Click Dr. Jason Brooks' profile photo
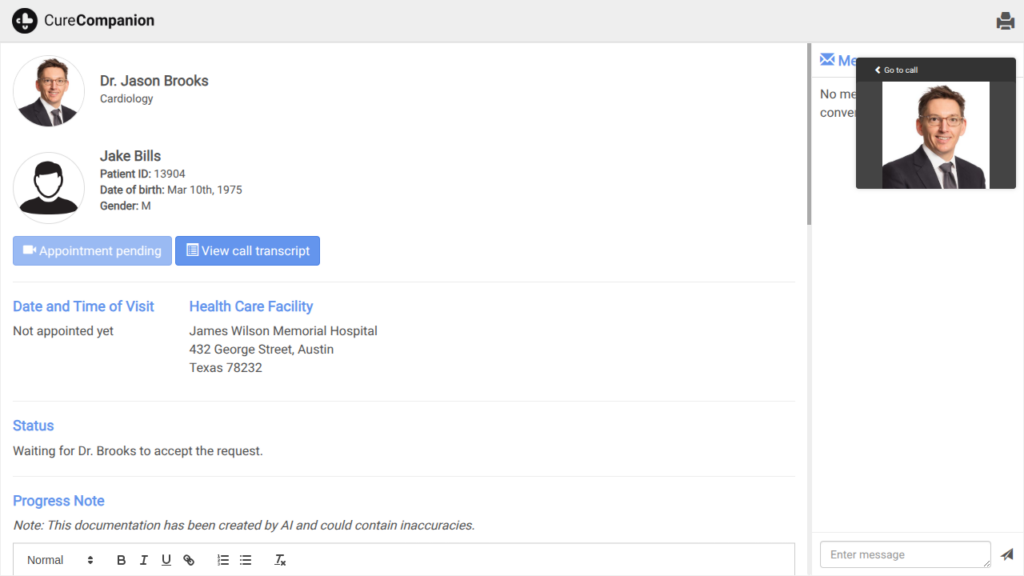1024x576 pixels. click(49, 91)
